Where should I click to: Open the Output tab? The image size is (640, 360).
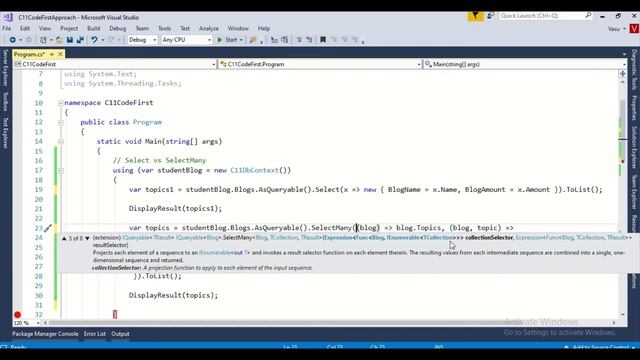click(120, 334)
